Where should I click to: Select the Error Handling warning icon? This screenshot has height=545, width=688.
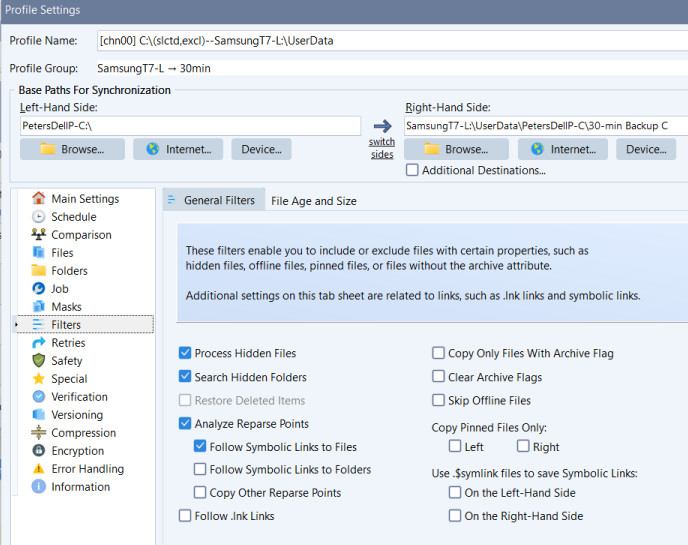coord(39,469)
